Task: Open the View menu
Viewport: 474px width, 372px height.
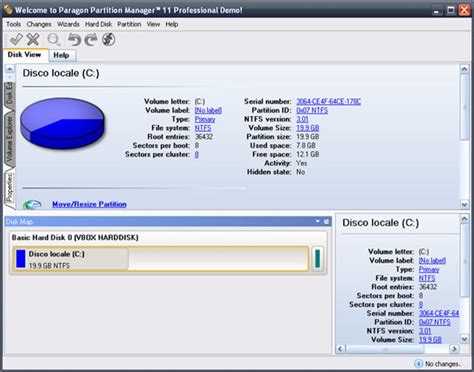Action: pos(153,24)
